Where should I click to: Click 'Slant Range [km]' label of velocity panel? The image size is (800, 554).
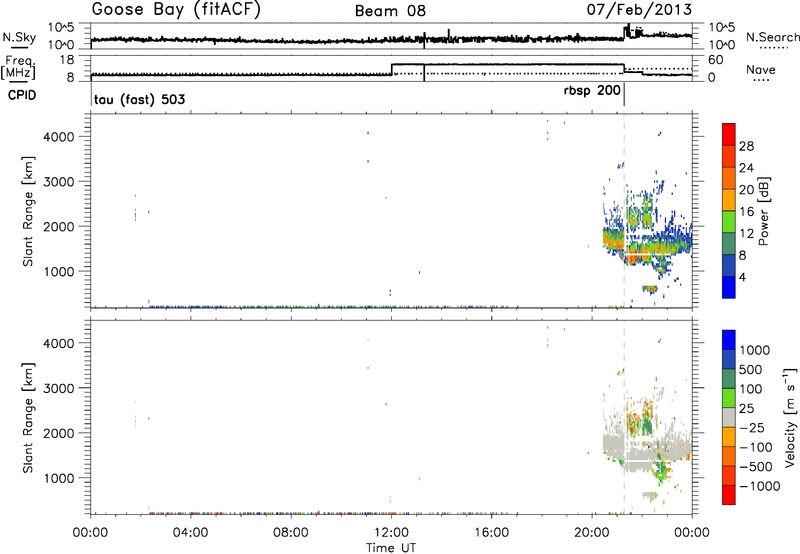[x=28, y=417]
